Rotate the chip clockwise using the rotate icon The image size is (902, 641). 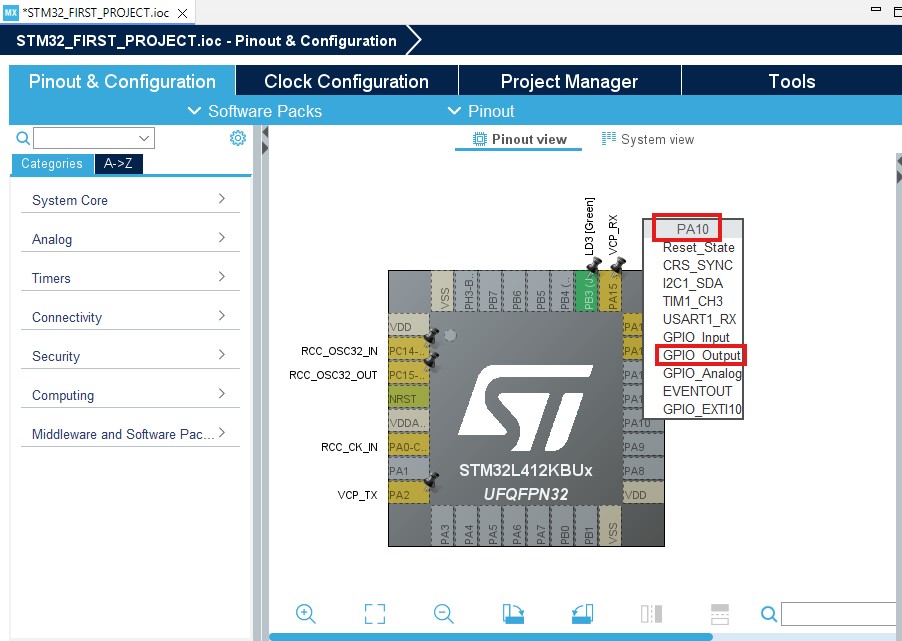tap(512, 613)
